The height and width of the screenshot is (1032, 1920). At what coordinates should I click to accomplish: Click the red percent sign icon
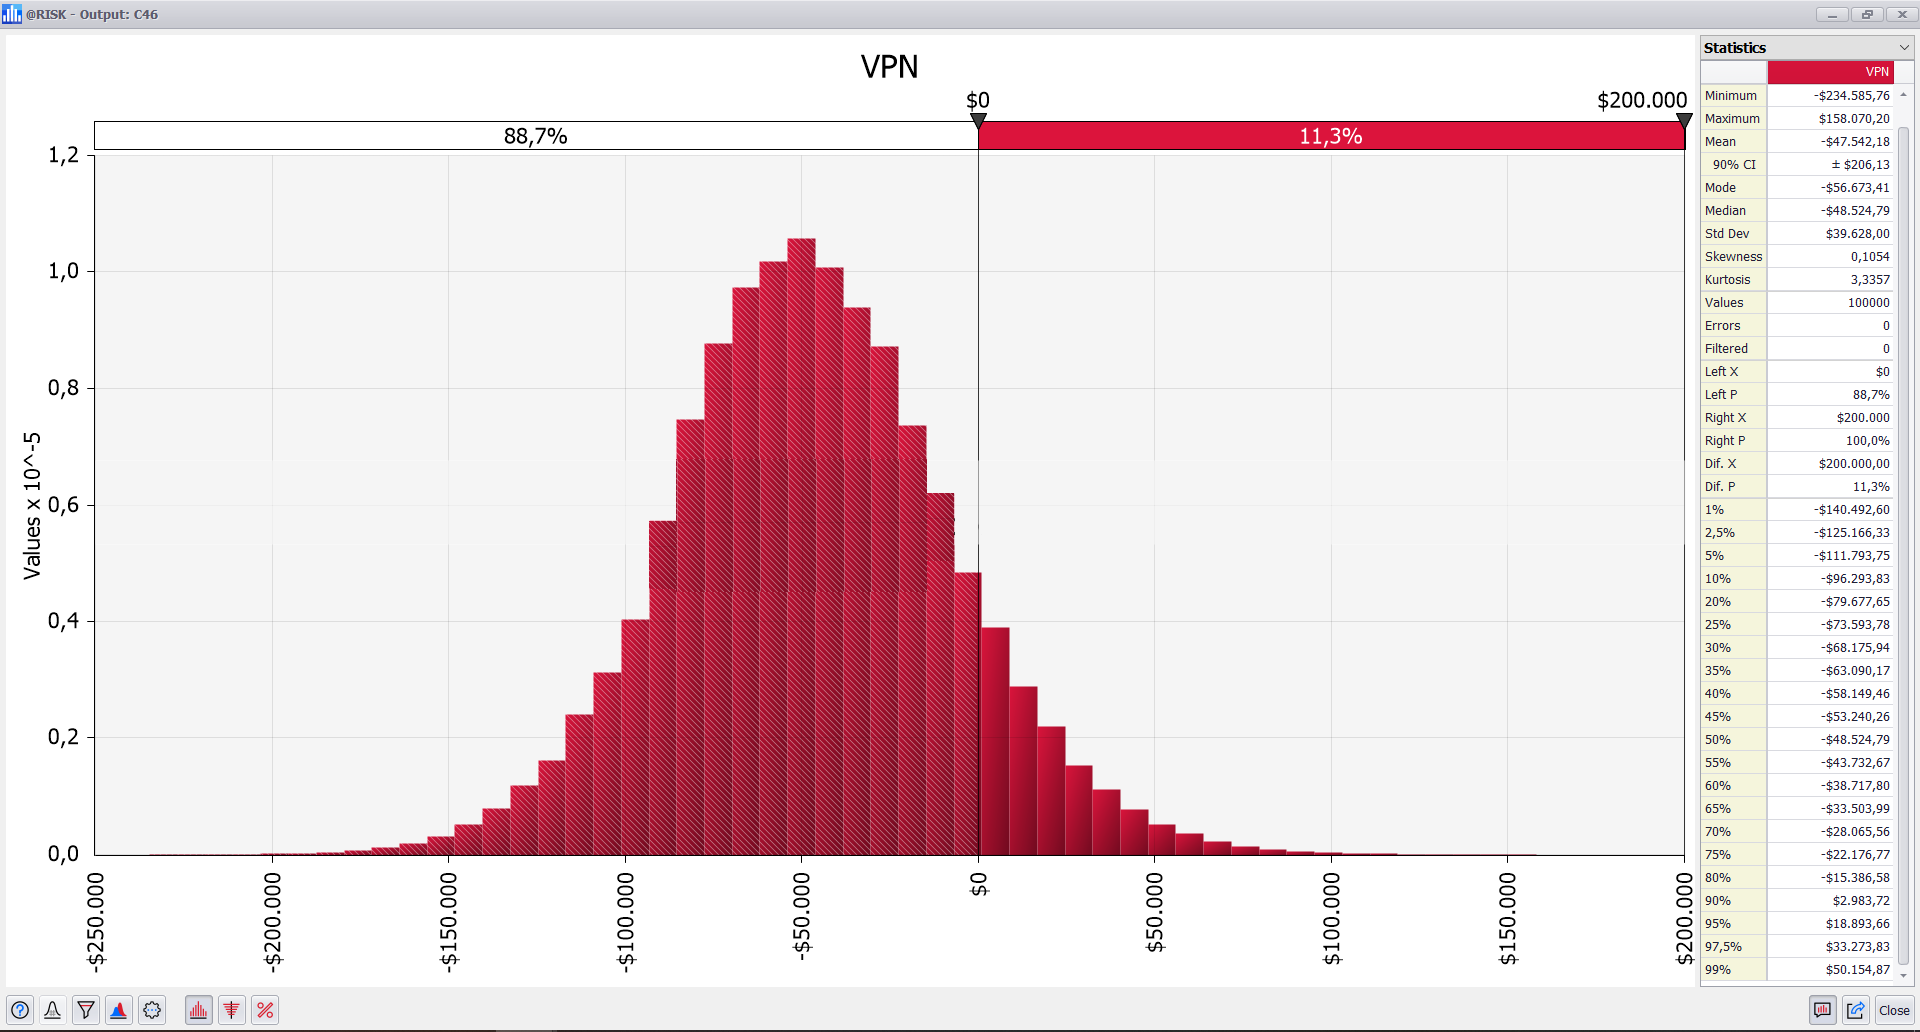(265, 1010)
